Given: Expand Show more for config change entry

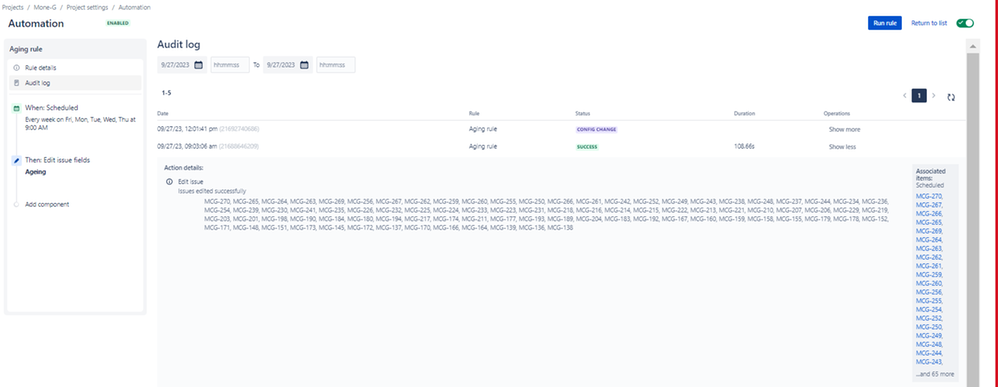Looking at the screenshot, I should (844, 129).
